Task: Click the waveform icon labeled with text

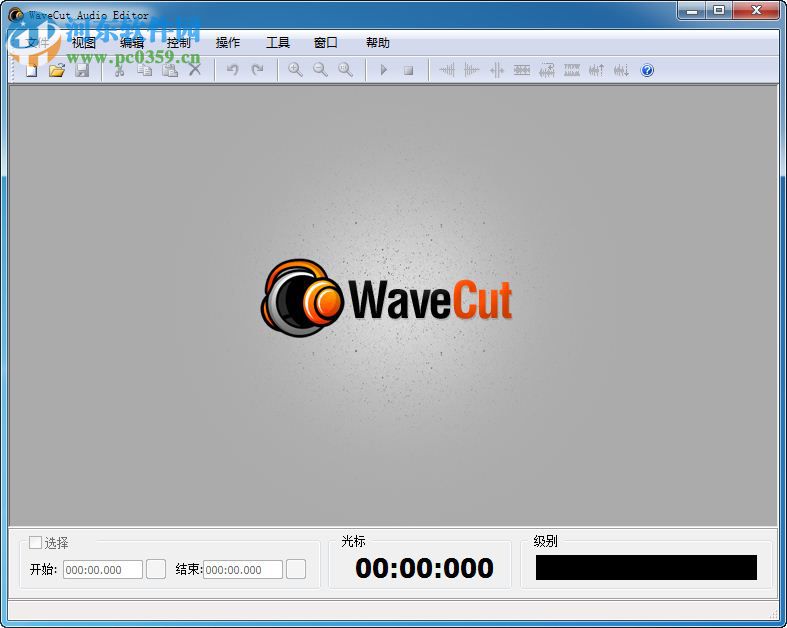Action: pos(572,70)
